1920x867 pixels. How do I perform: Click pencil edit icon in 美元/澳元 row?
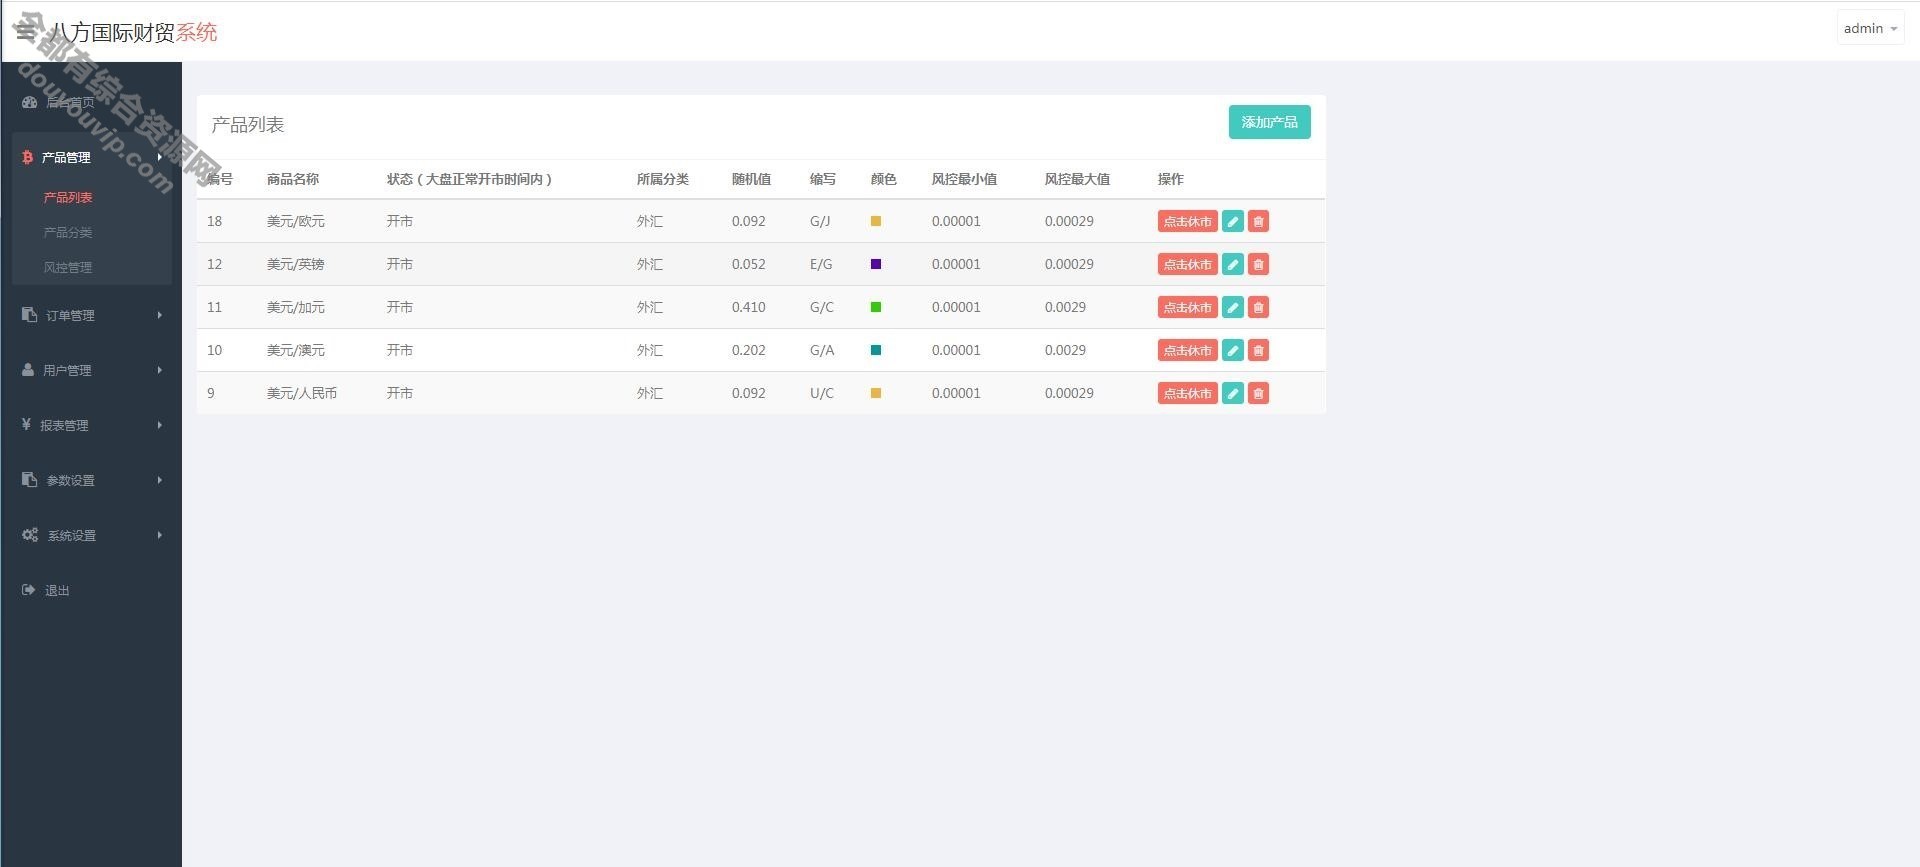tap(1233, 350)
